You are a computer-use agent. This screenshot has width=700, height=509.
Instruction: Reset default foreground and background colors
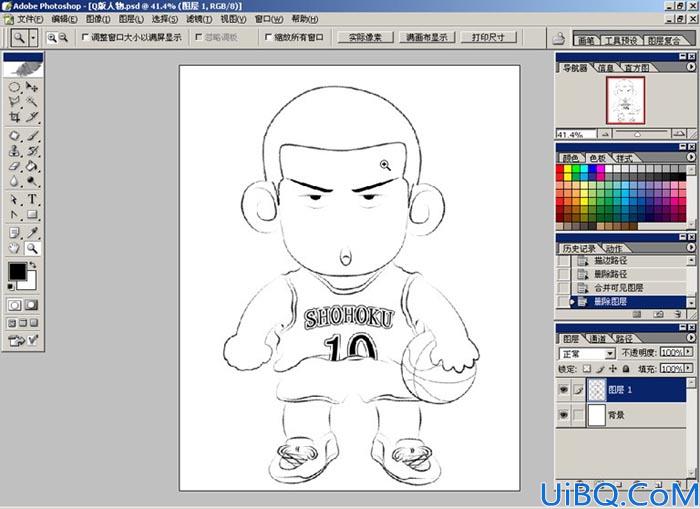tap(11, 287)
